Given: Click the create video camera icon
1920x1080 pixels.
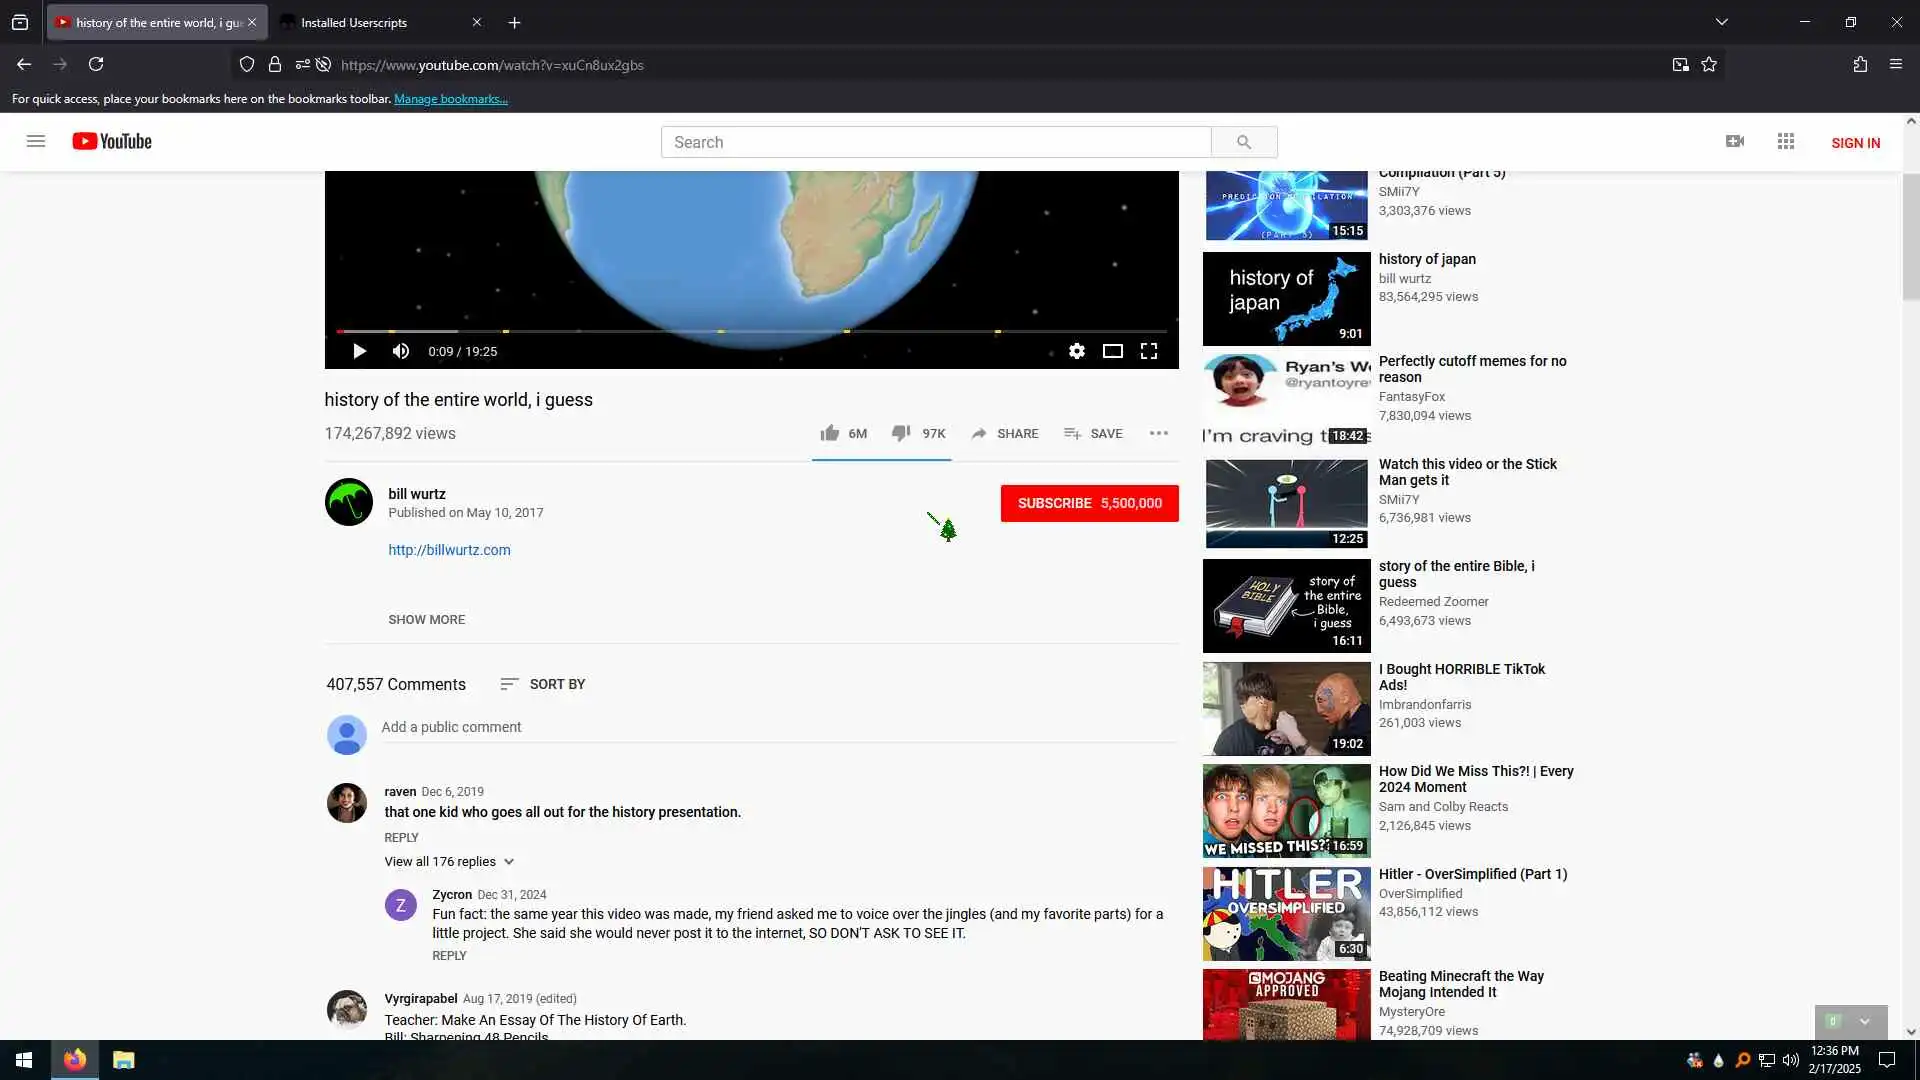Looking at the screenshot, I should pos(1735,142).
